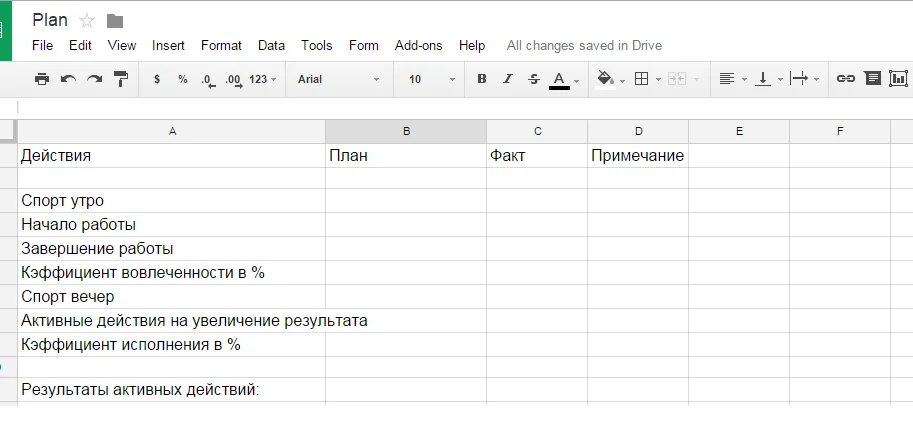
Task: Open the font size 10 dropdown
Action: tap(431, 79)
